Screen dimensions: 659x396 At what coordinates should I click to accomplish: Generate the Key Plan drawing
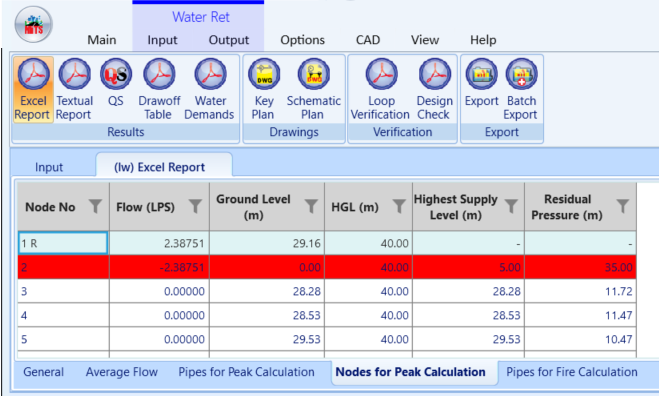[x=264, y=90]
